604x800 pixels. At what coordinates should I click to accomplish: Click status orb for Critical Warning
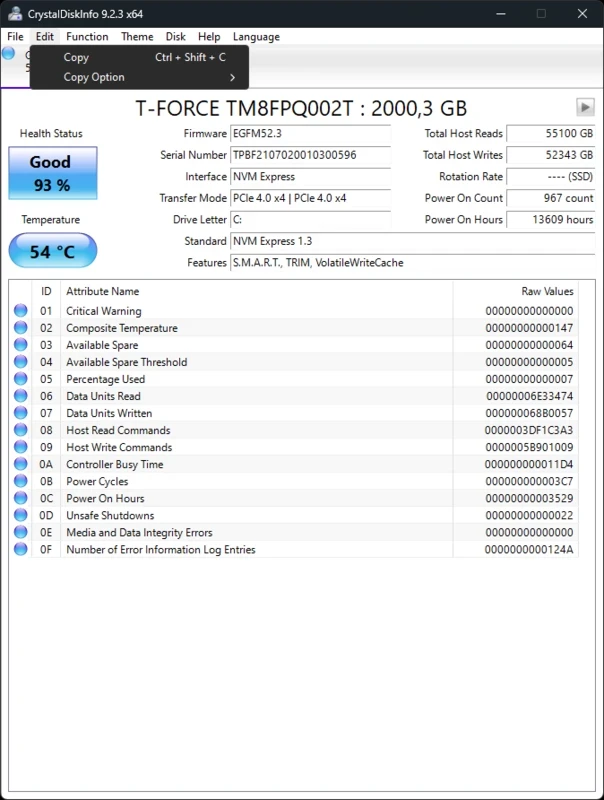click(21, 311)
